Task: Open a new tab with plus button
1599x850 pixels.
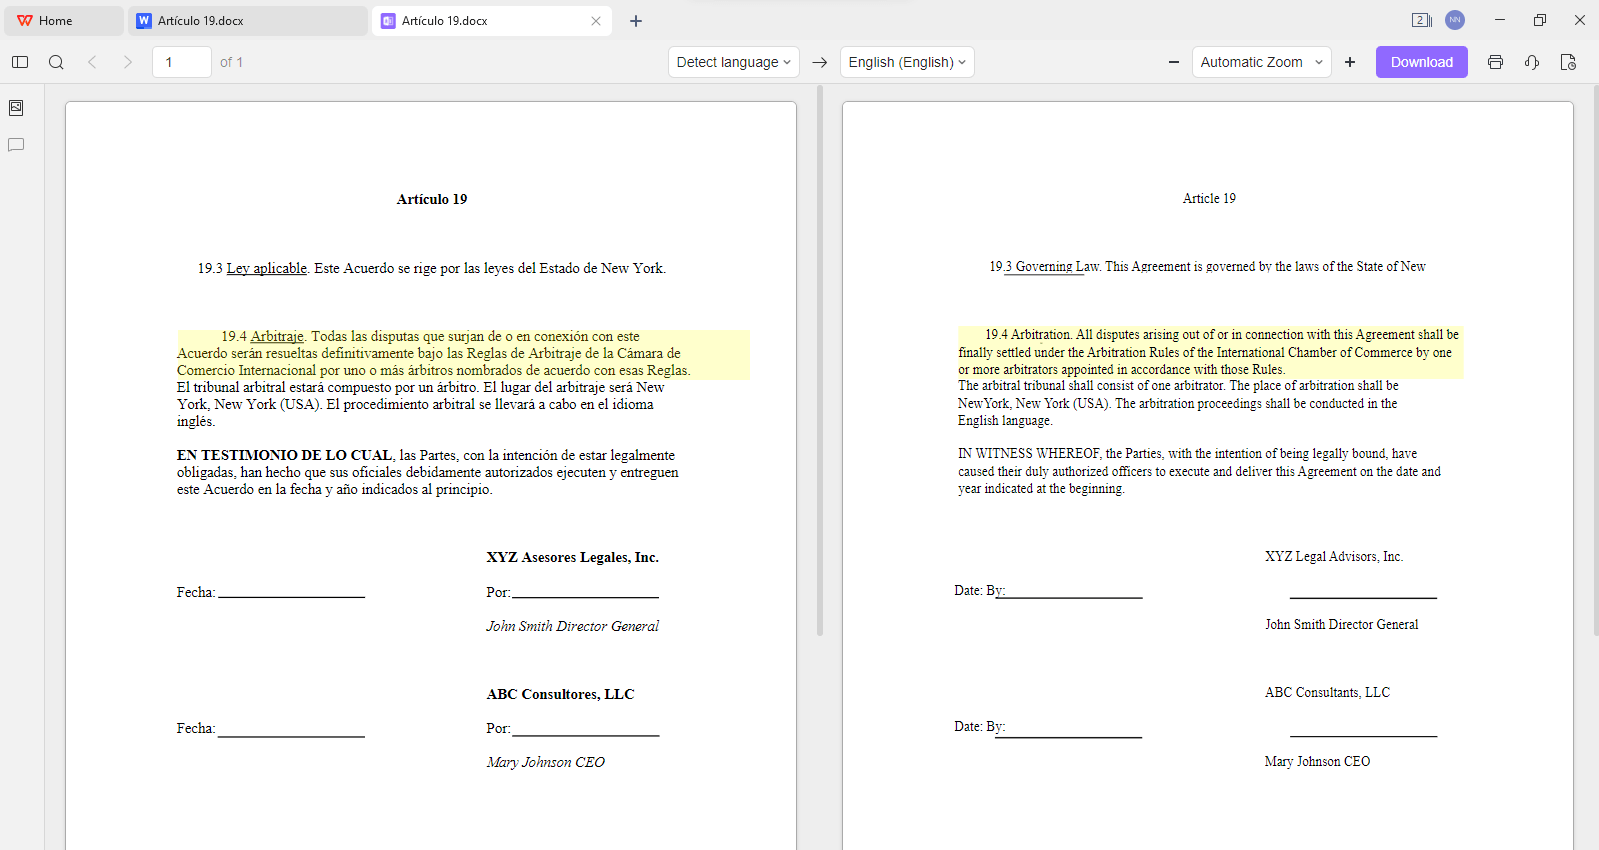Action: (x=636, y=21)
